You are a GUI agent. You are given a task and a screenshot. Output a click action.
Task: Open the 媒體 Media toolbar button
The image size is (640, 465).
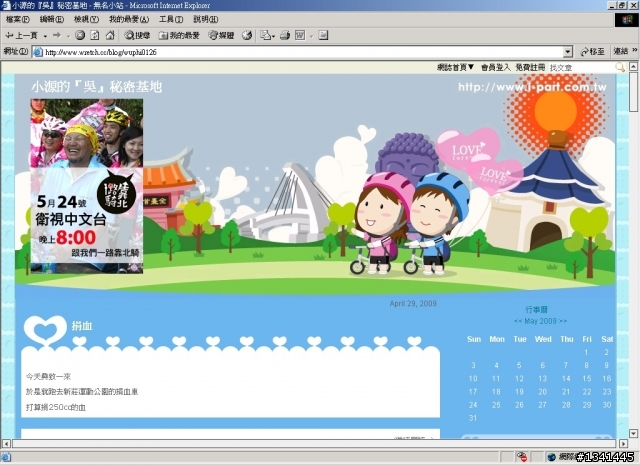(x=221, y=36)
